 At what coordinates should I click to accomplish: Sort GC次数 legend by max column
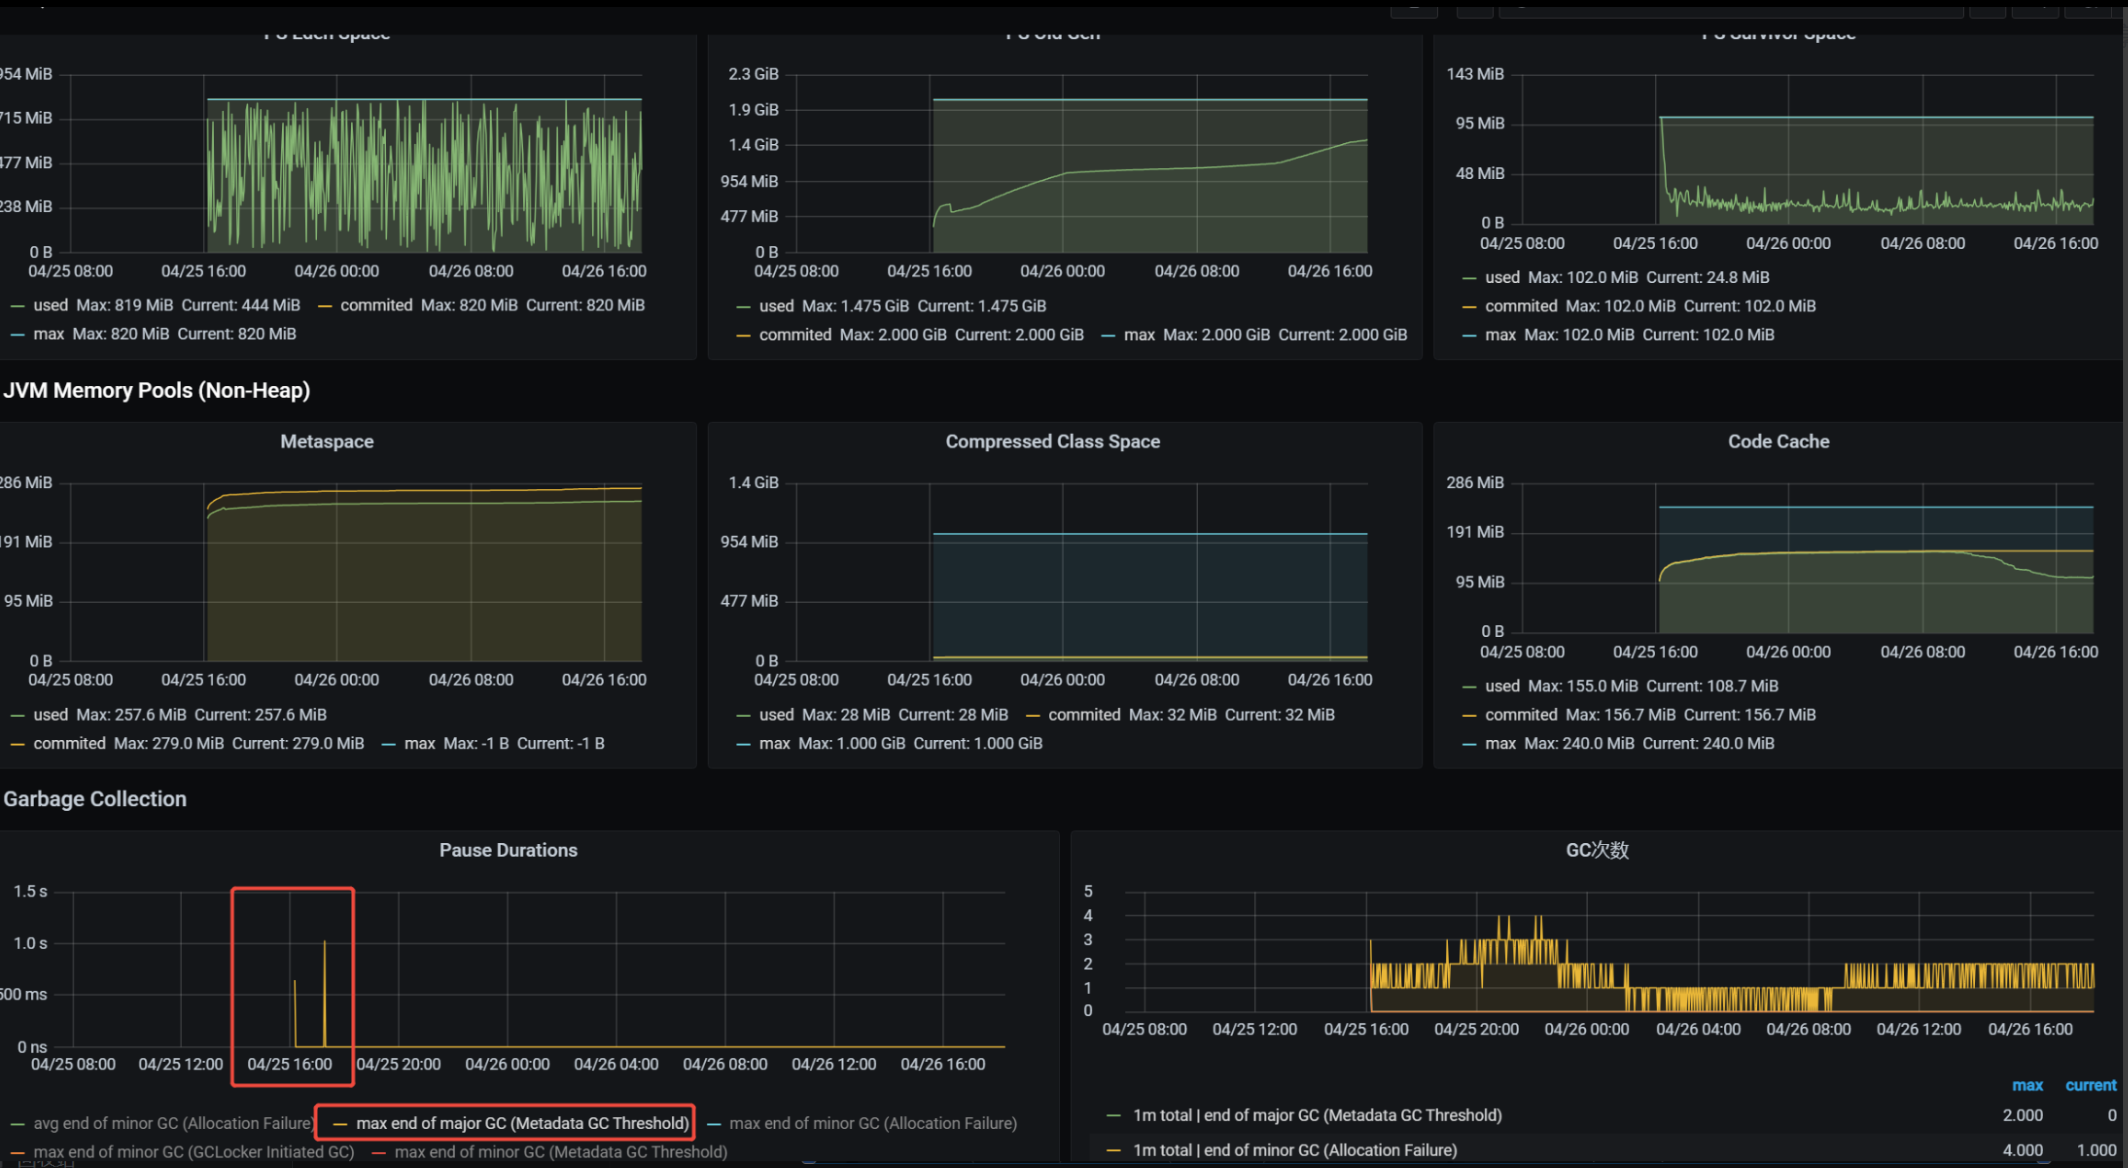click(x=2027, y=1085)
